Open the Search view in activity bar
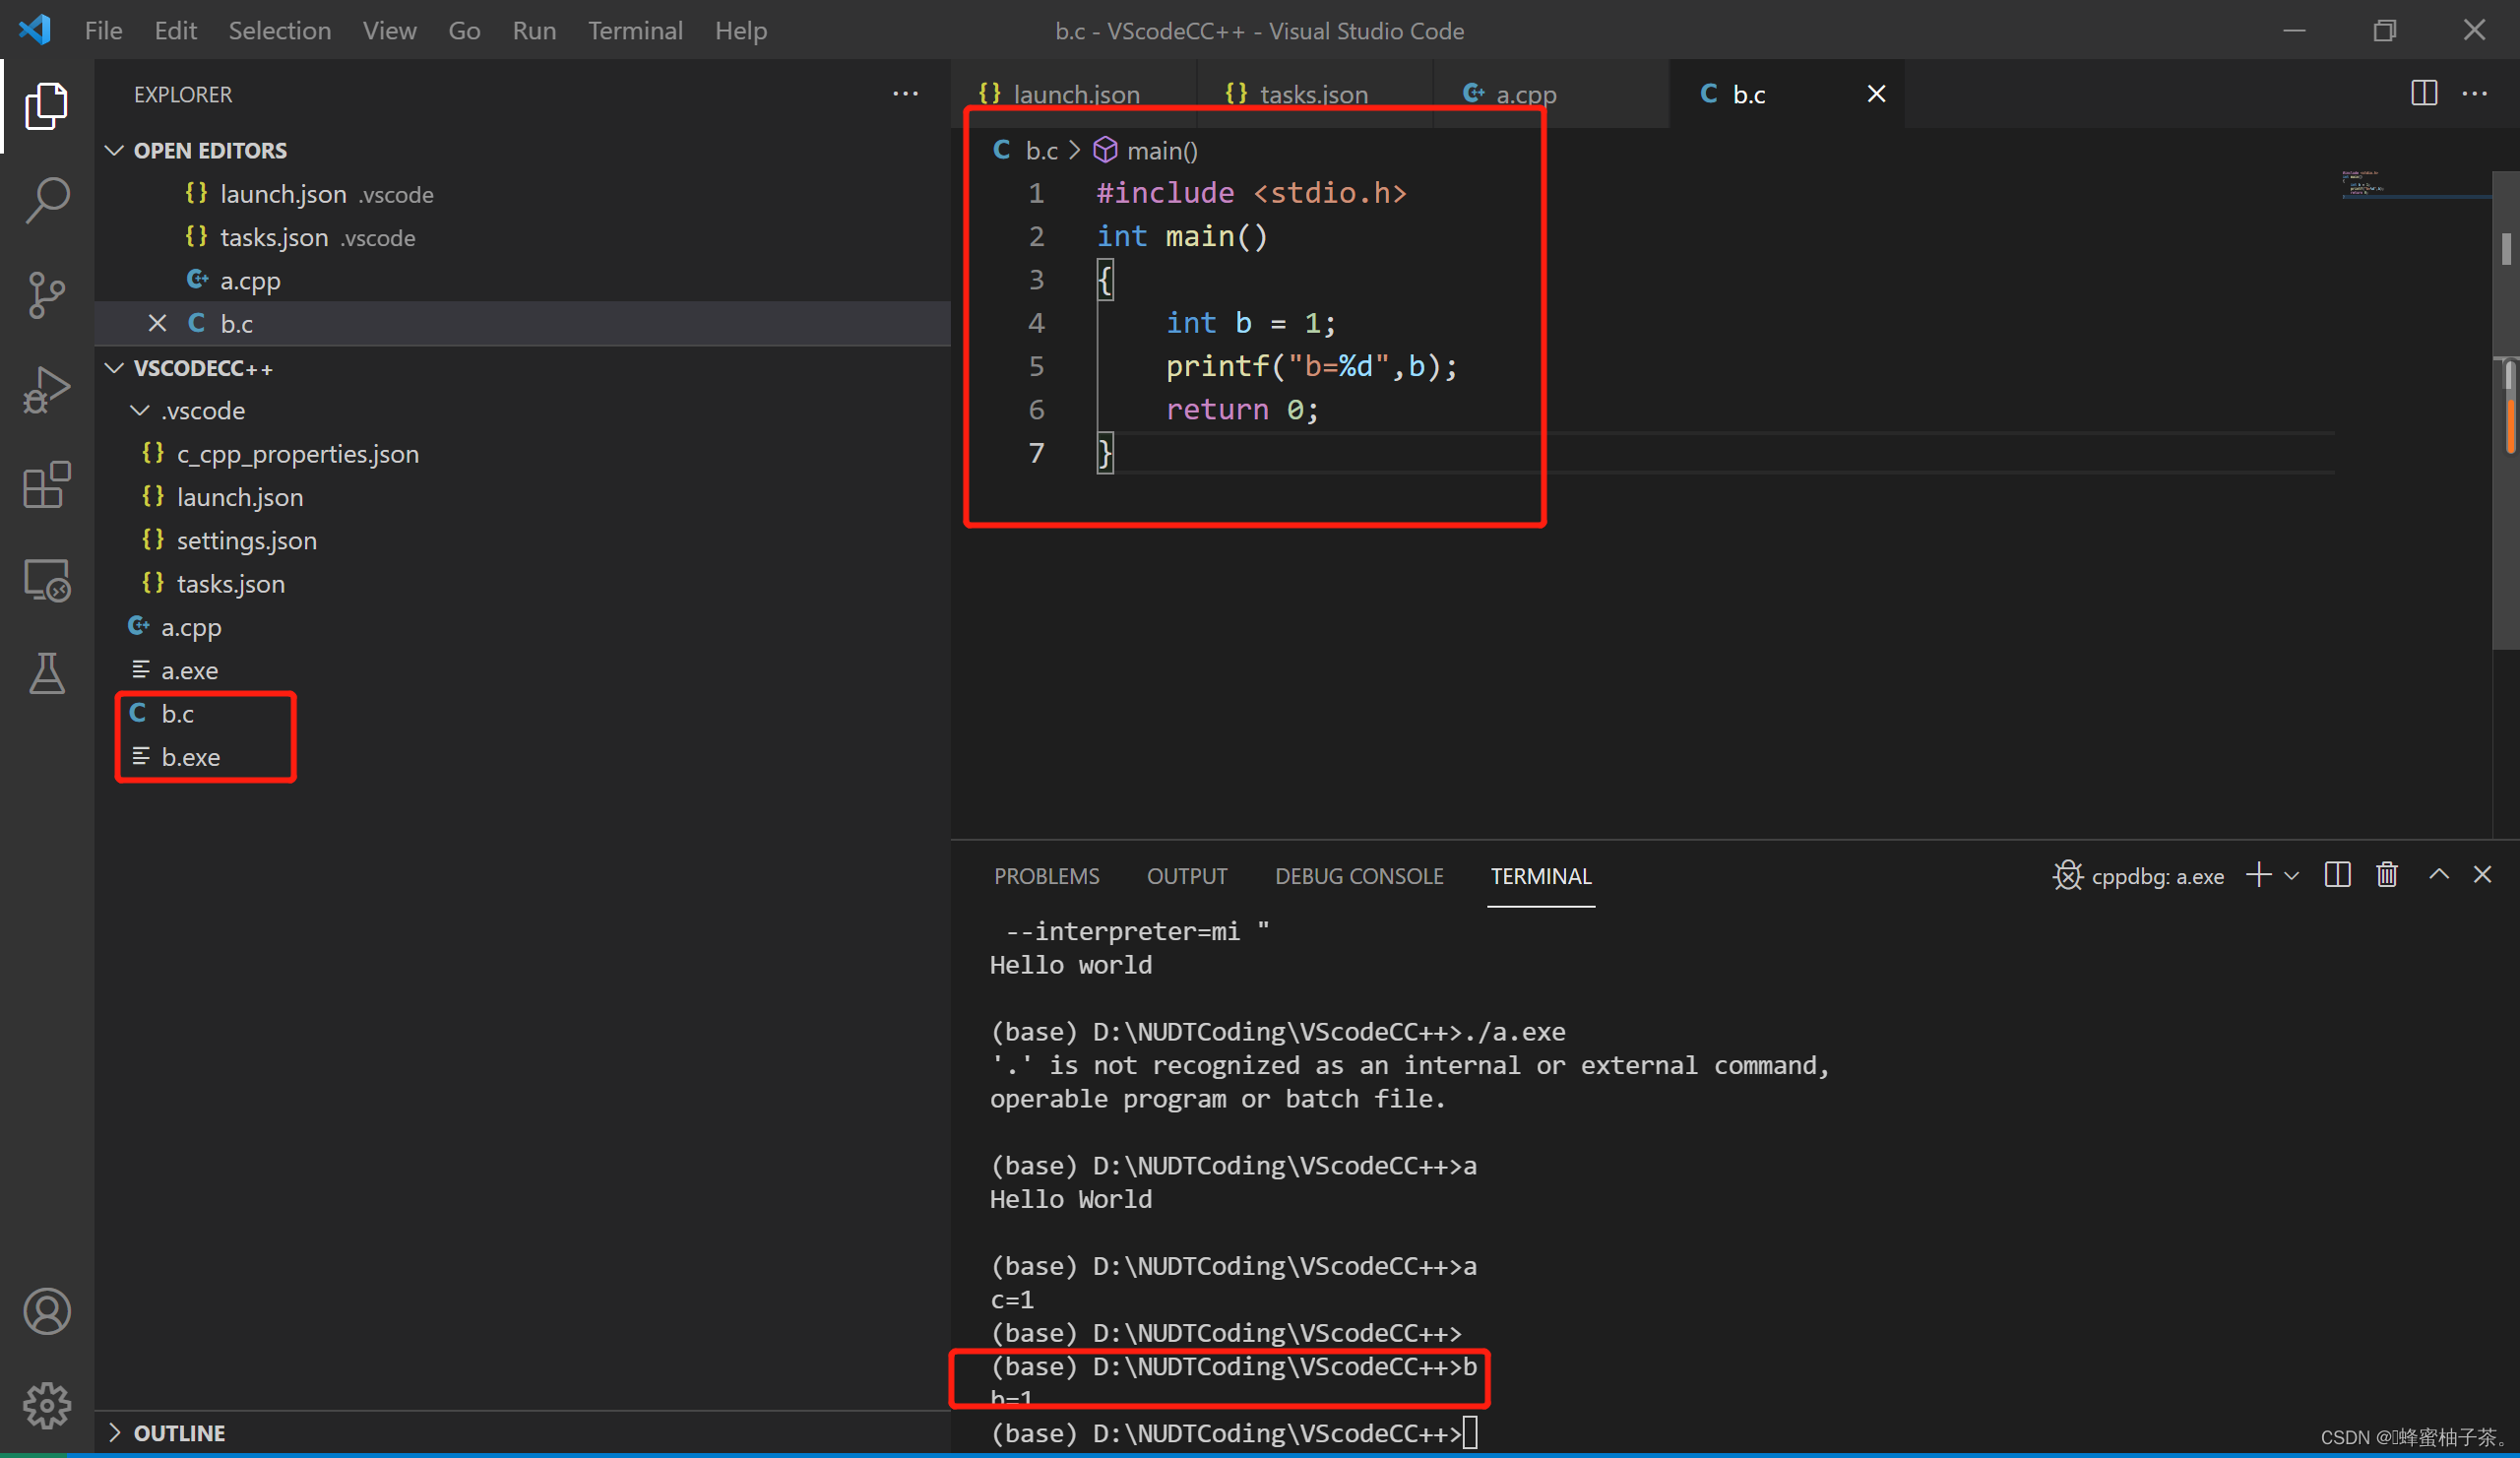This screenshot has width=2520, height=1458. click(46, 200)
